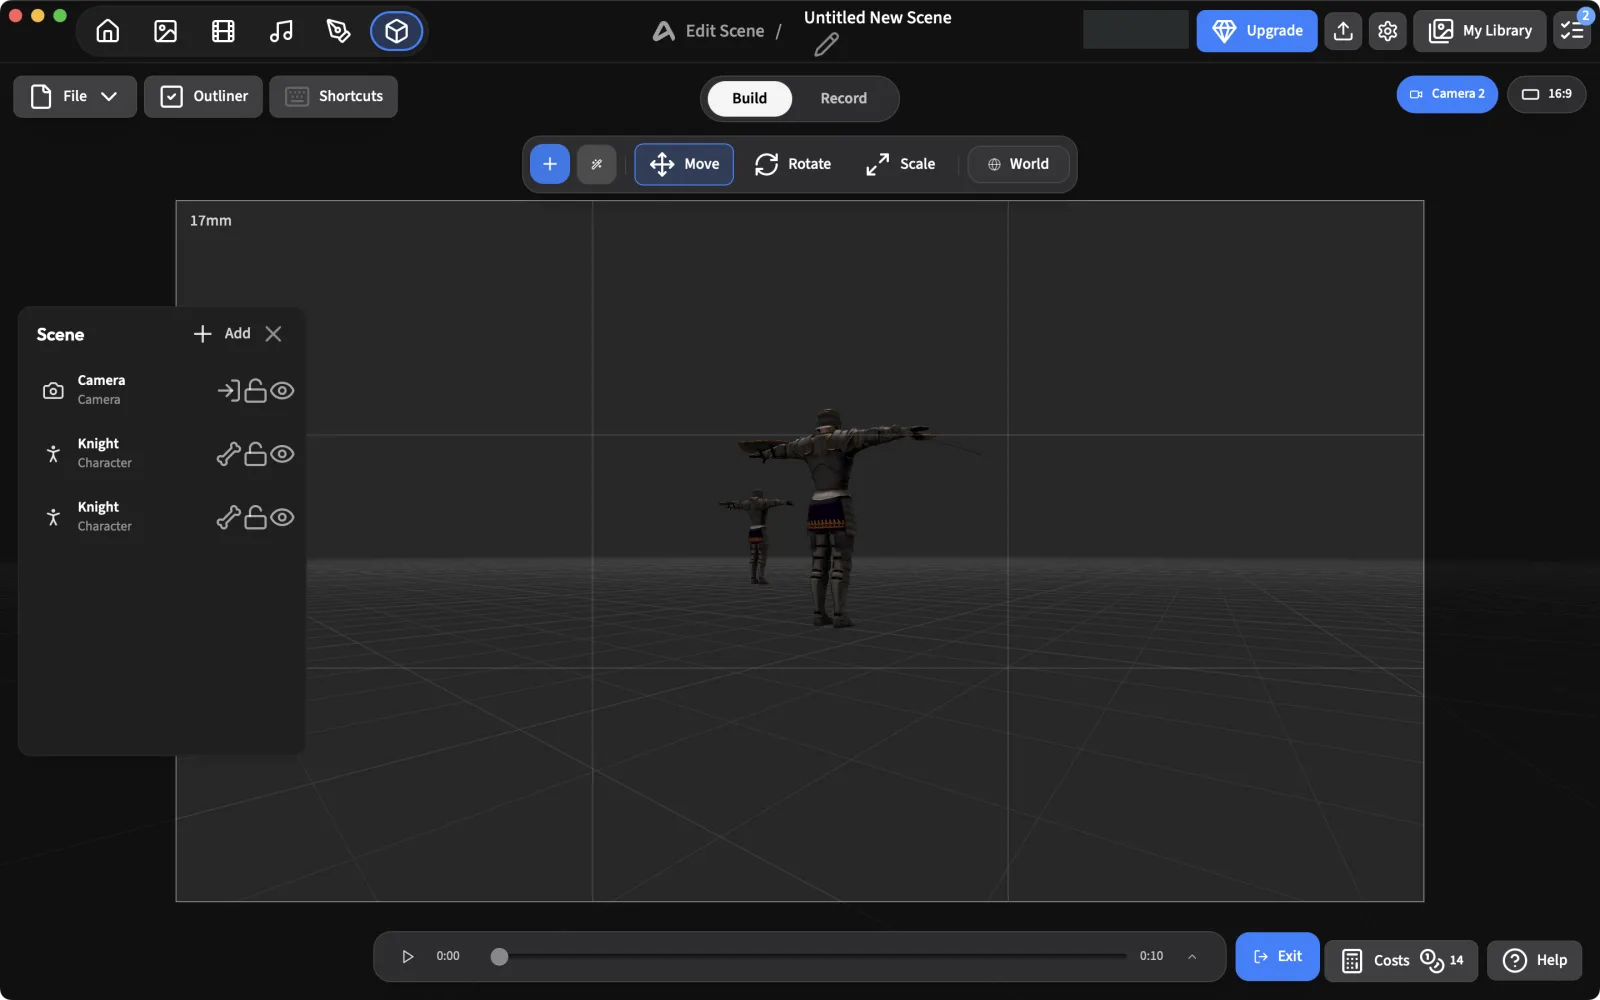Open the Image tools icon
Viewport: 1600px width, 1000px height.
click(166, 31)
